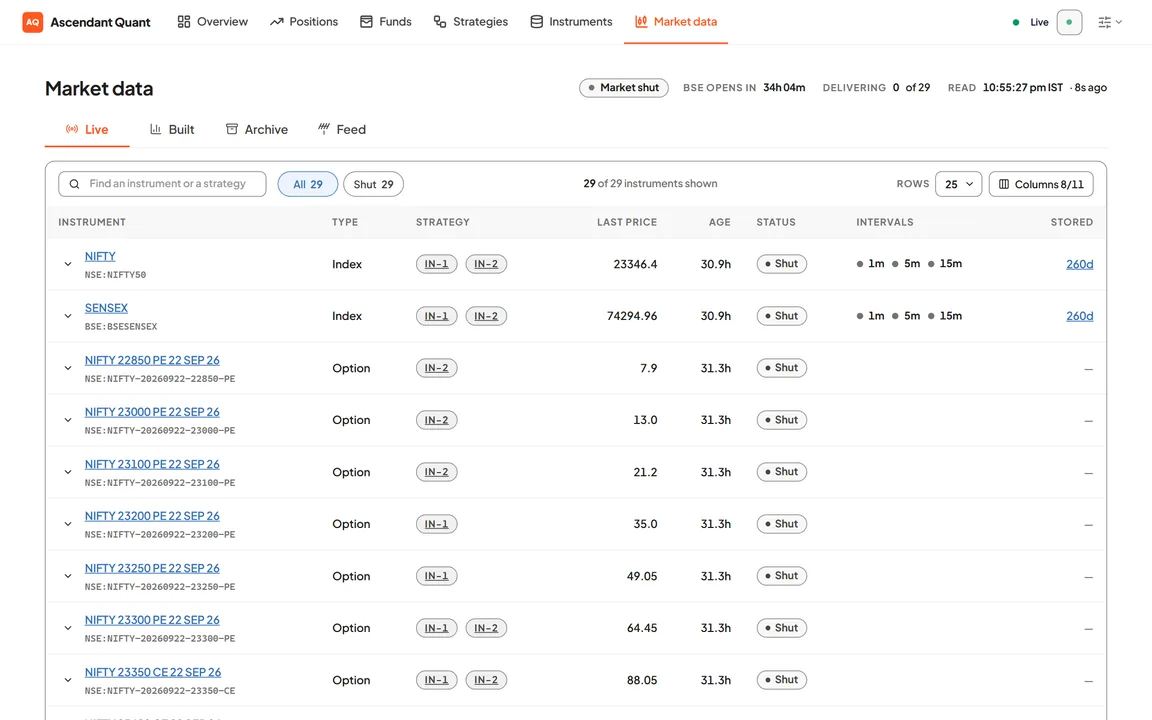1152x720 pixels.
Task: Open NIFTY 22850 PE 22 SEP 26 link
Action: coord(152,360)
